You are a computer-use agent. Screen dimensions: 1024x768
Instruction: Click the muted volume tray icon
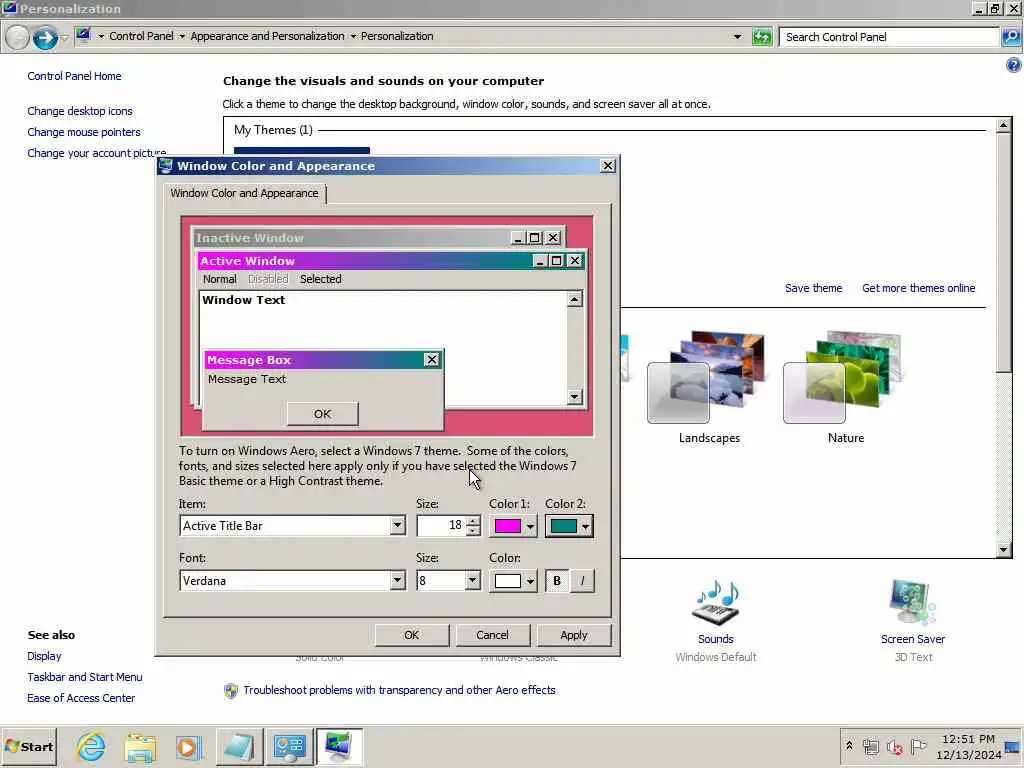pyautogui.click(x=895, y=746)
